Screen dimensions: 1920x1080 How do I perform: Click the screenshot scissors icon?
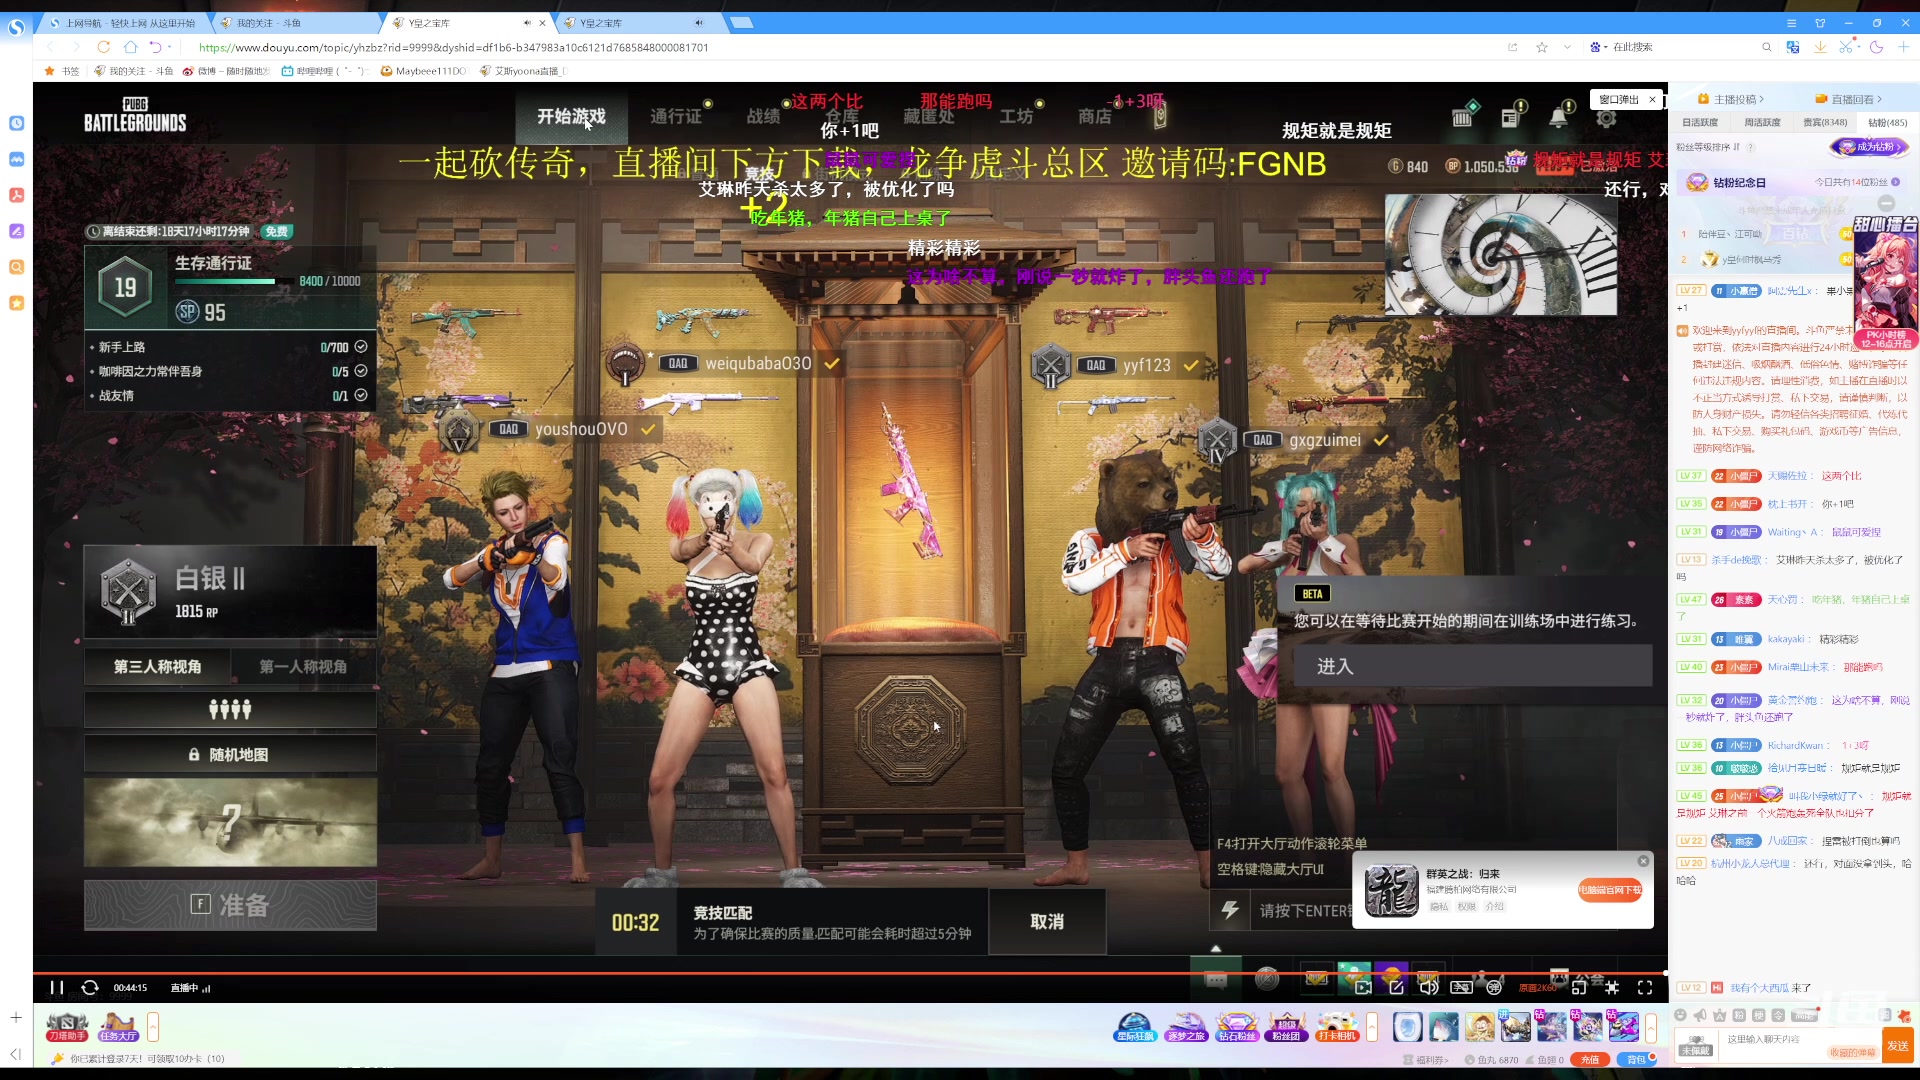point(1845,47)
